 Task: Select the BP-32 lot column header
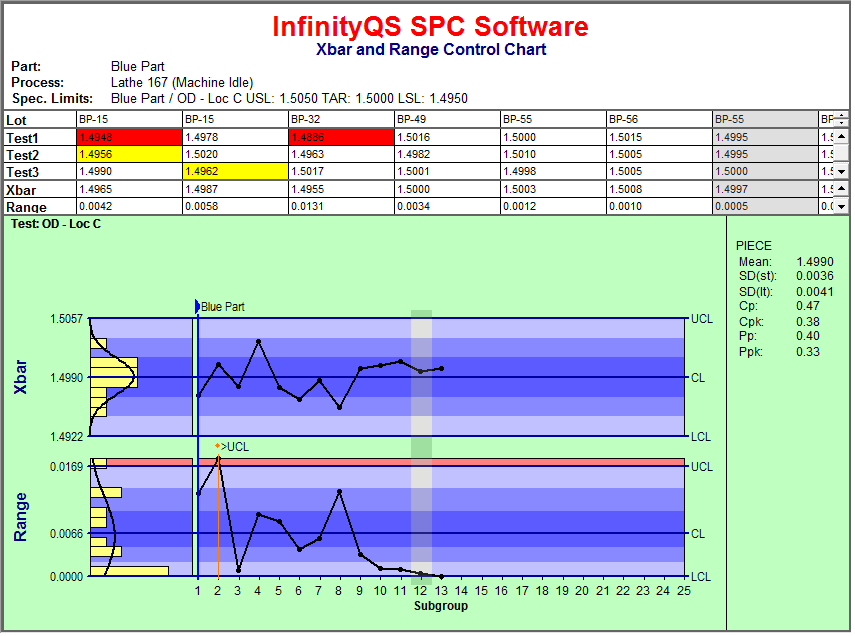click(x=340, y=119)
